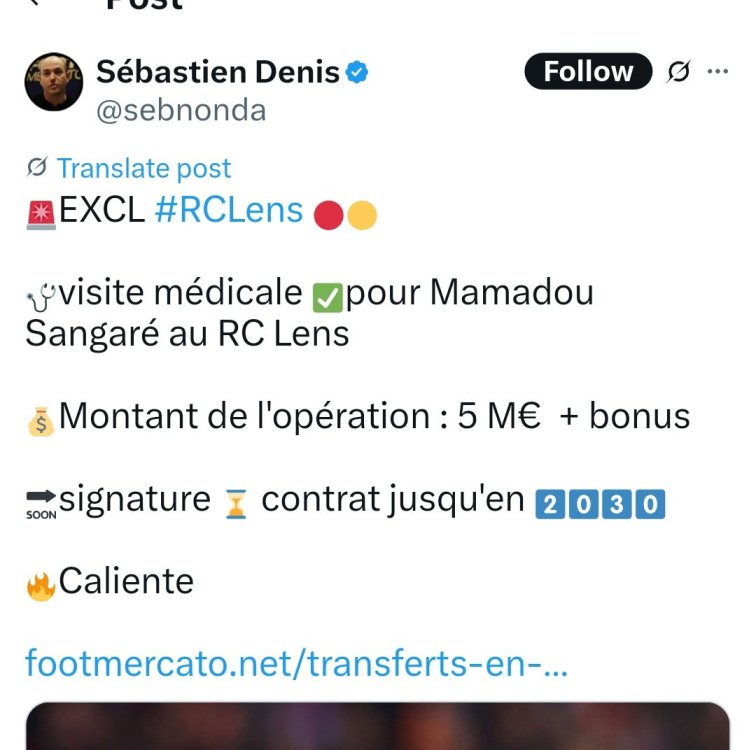Click the yellow circle emoji
This screenshot has width=756, height=750.
click(x=362, y=215)
